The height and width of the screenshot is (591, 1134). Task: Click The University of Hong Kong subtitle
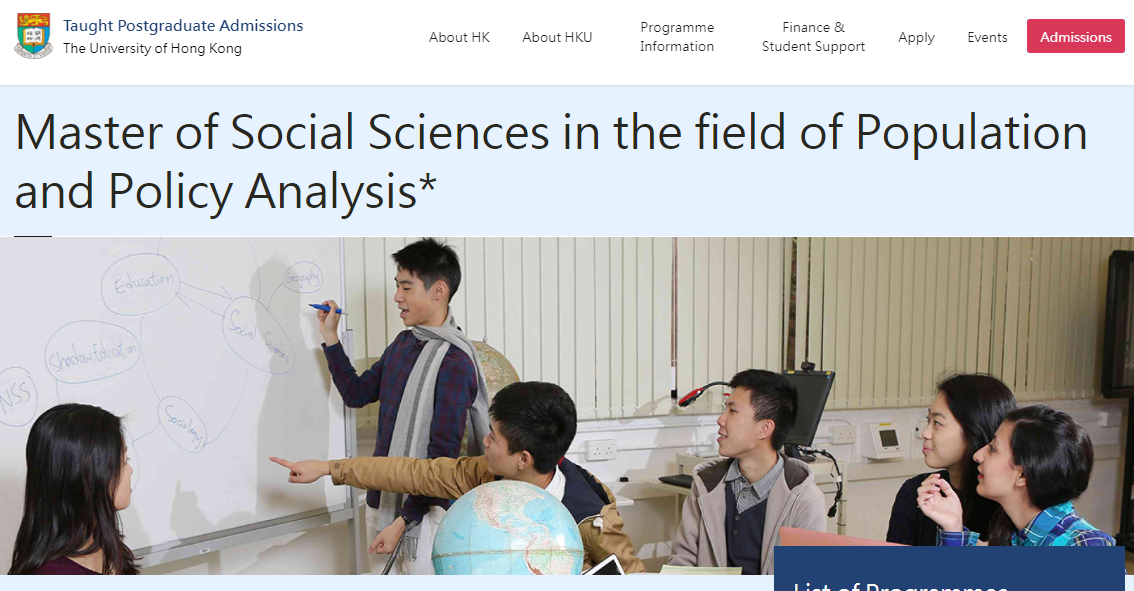(152, 48)
